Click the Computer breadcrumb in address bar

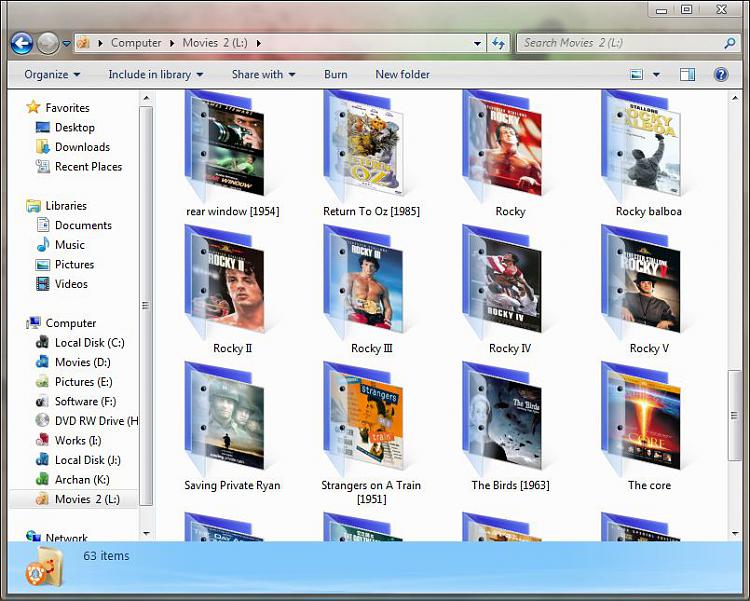click(x=136, y=43)
